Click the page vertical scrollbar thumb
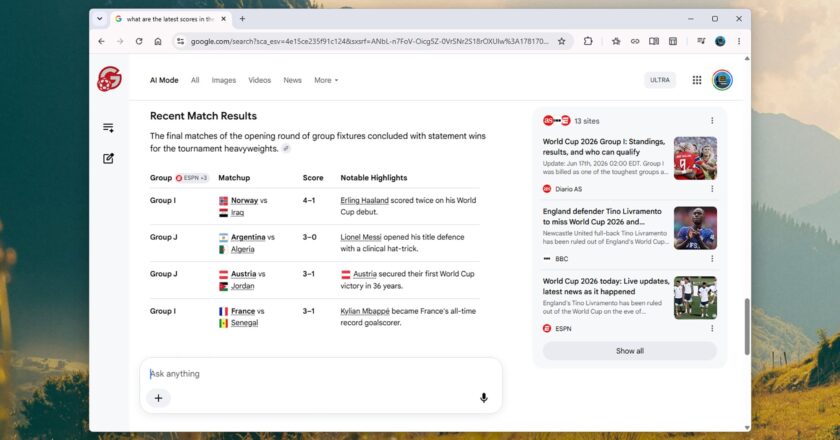 coord(747,326)
